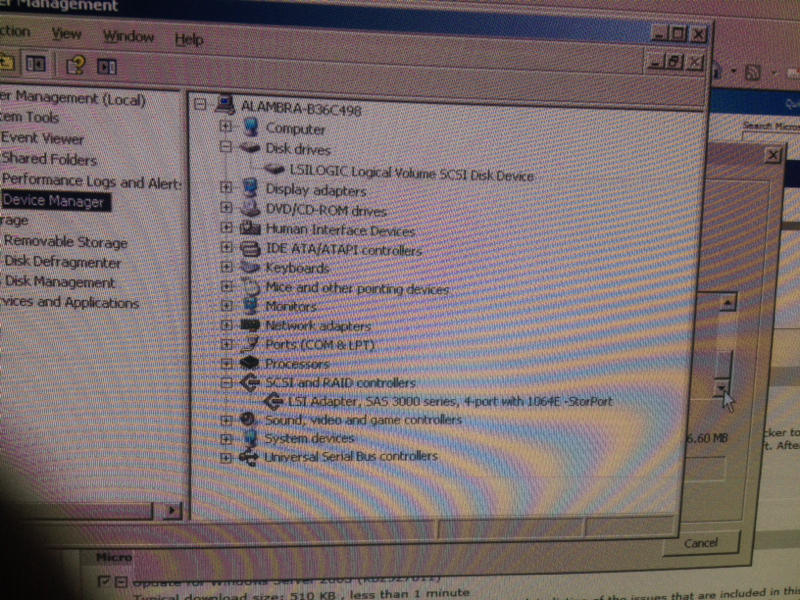The height and width of the screenshot is (600, 800).
Task: Click the Monitors category icon
Action: [x=250, y=305]
